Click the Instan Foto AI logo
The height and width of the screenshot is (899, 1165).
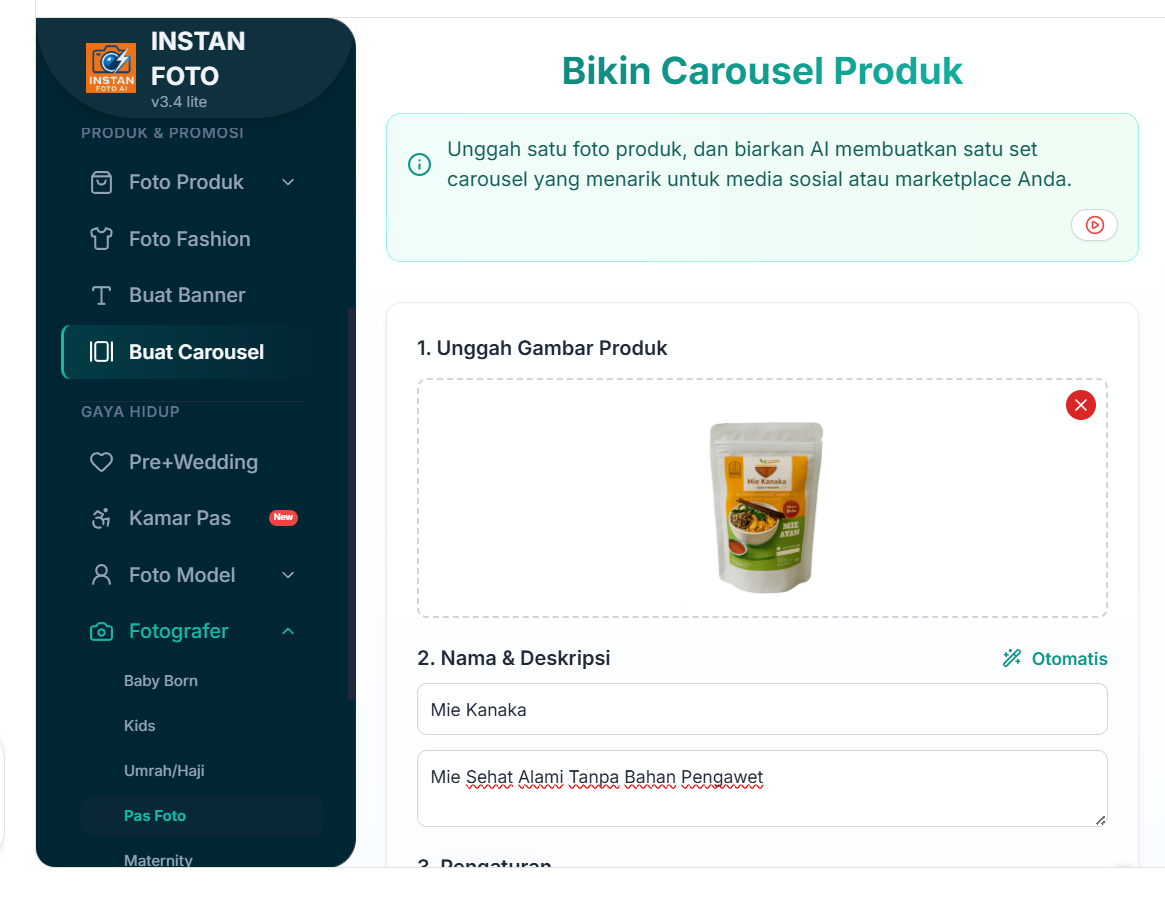111,68
